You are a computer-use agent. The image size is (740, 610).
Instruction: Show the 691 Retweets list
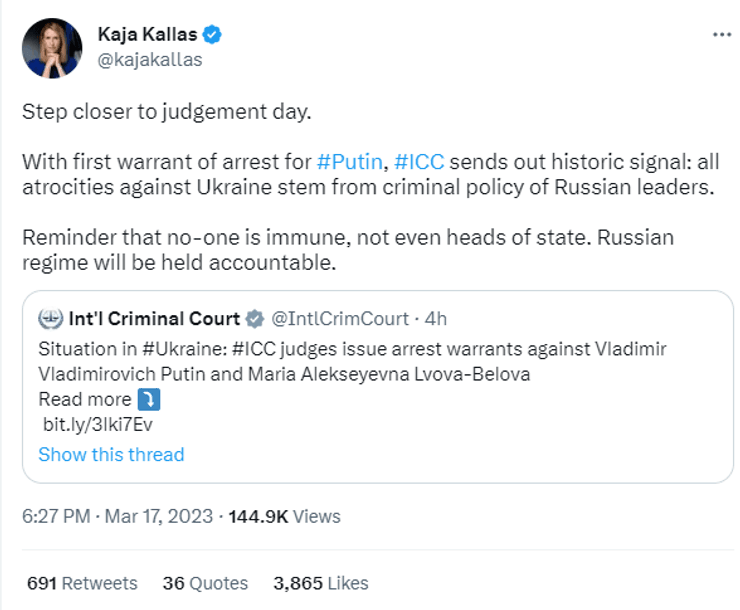(80, 583)
